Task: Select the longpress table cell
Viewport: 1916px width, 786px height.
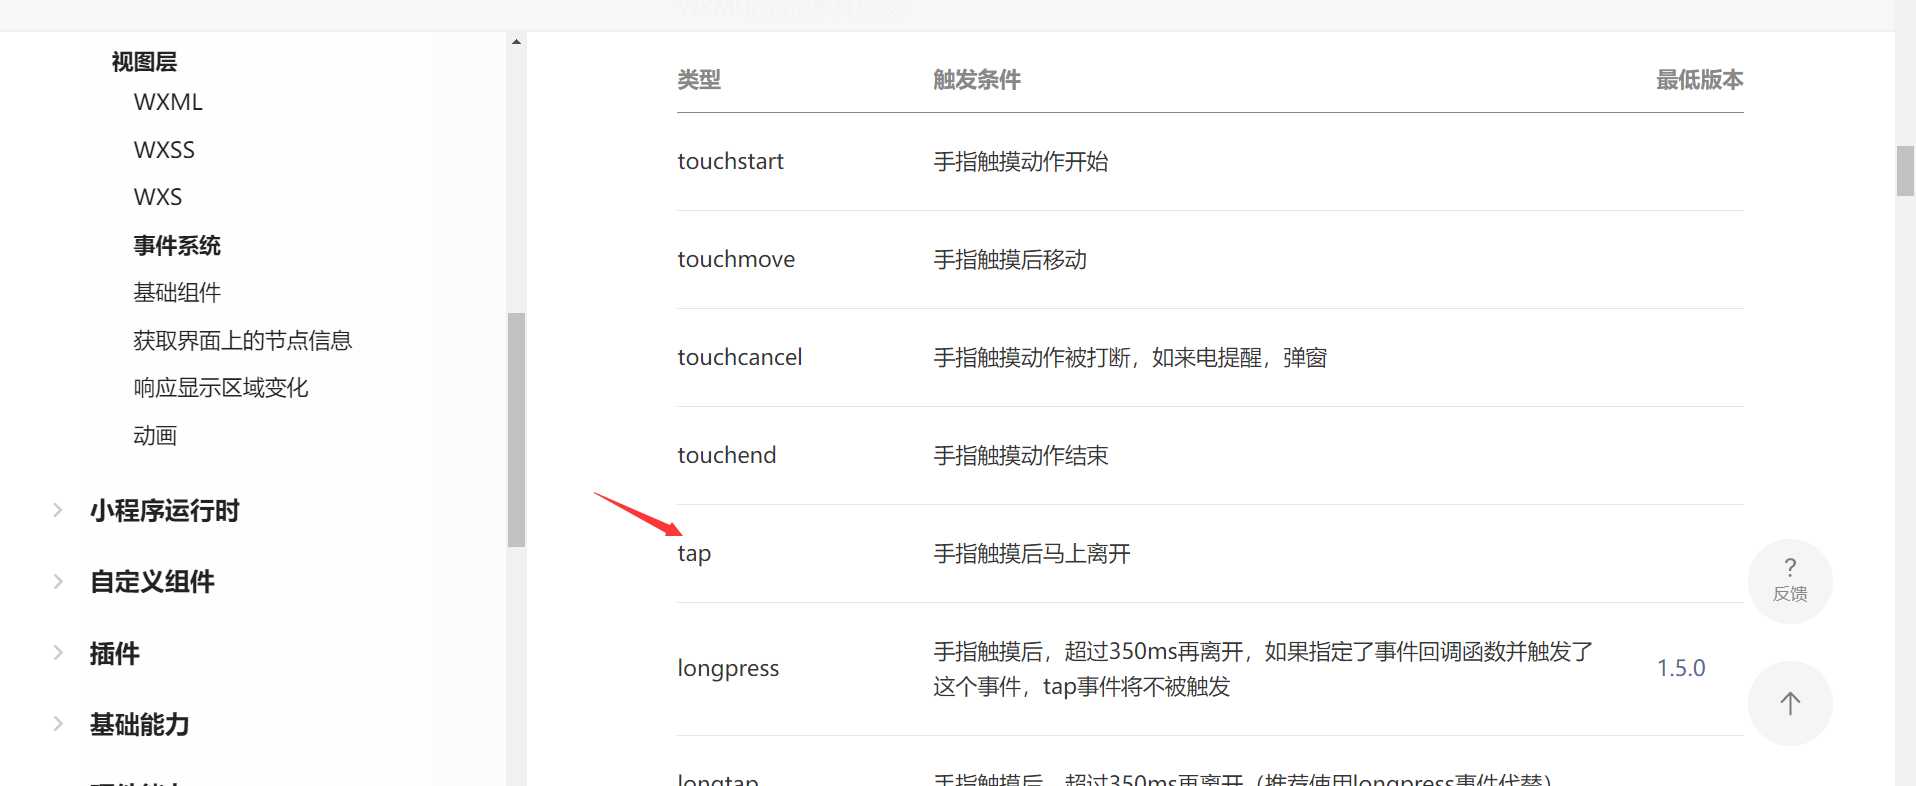Action: point(728,668)
